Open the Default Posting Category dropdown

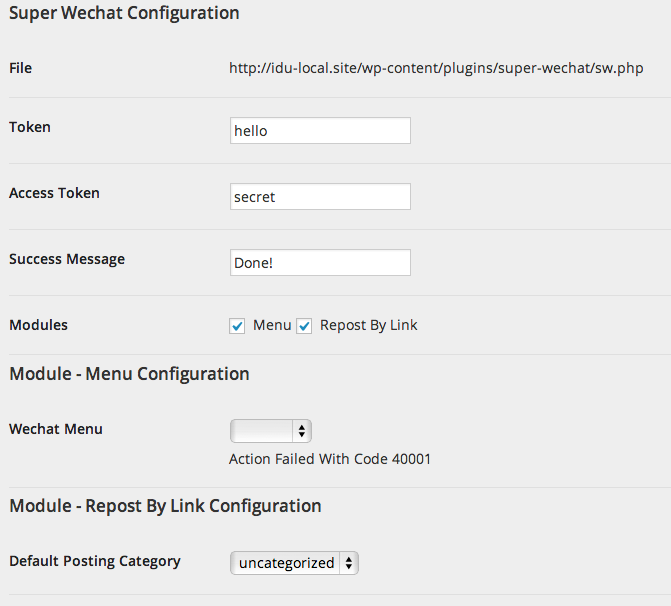tap(294, 563)
